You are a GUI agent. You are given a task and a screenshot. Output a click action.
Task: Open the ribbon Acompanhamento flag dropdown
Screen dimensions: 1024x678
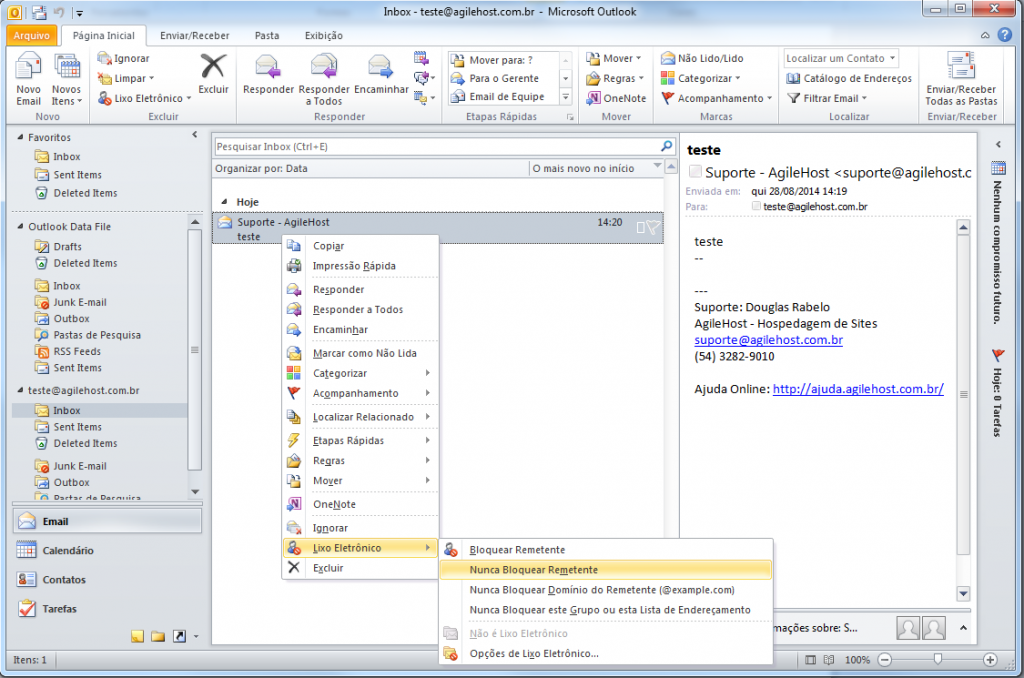(x=716, y=98)
